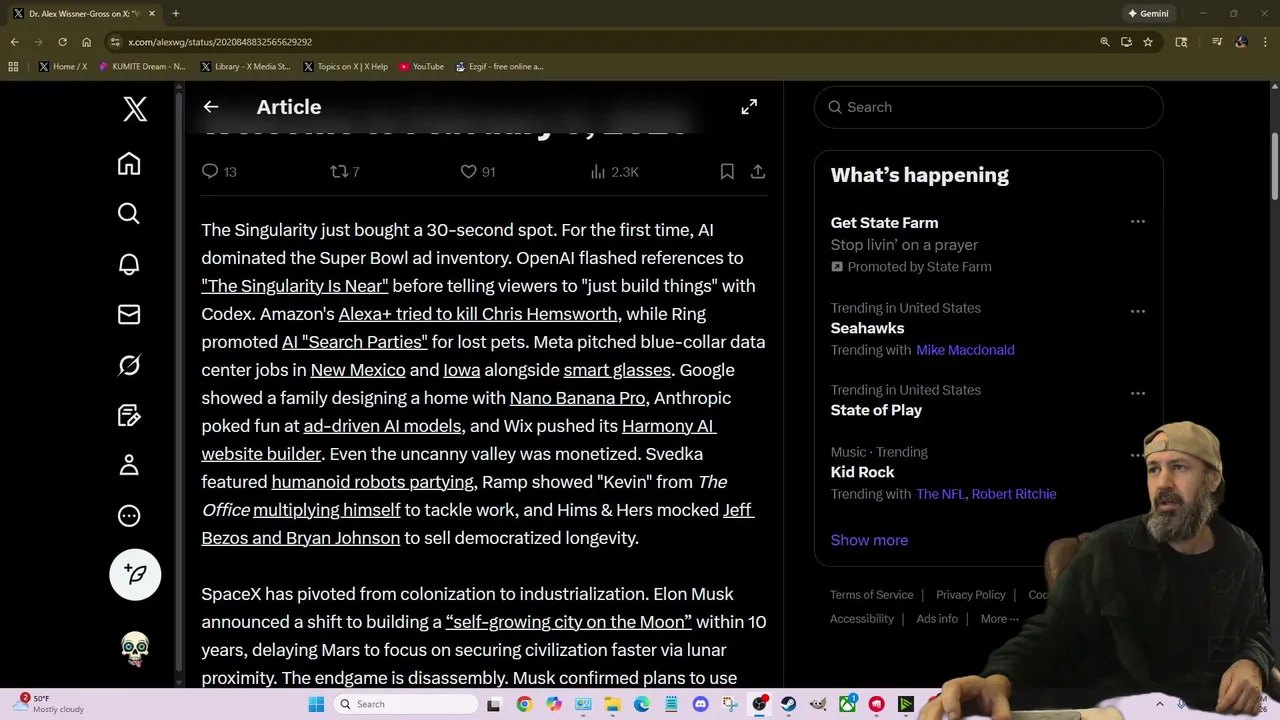Open the Terms of Service footer link
1280x720 pixels.
pos(871,595)
